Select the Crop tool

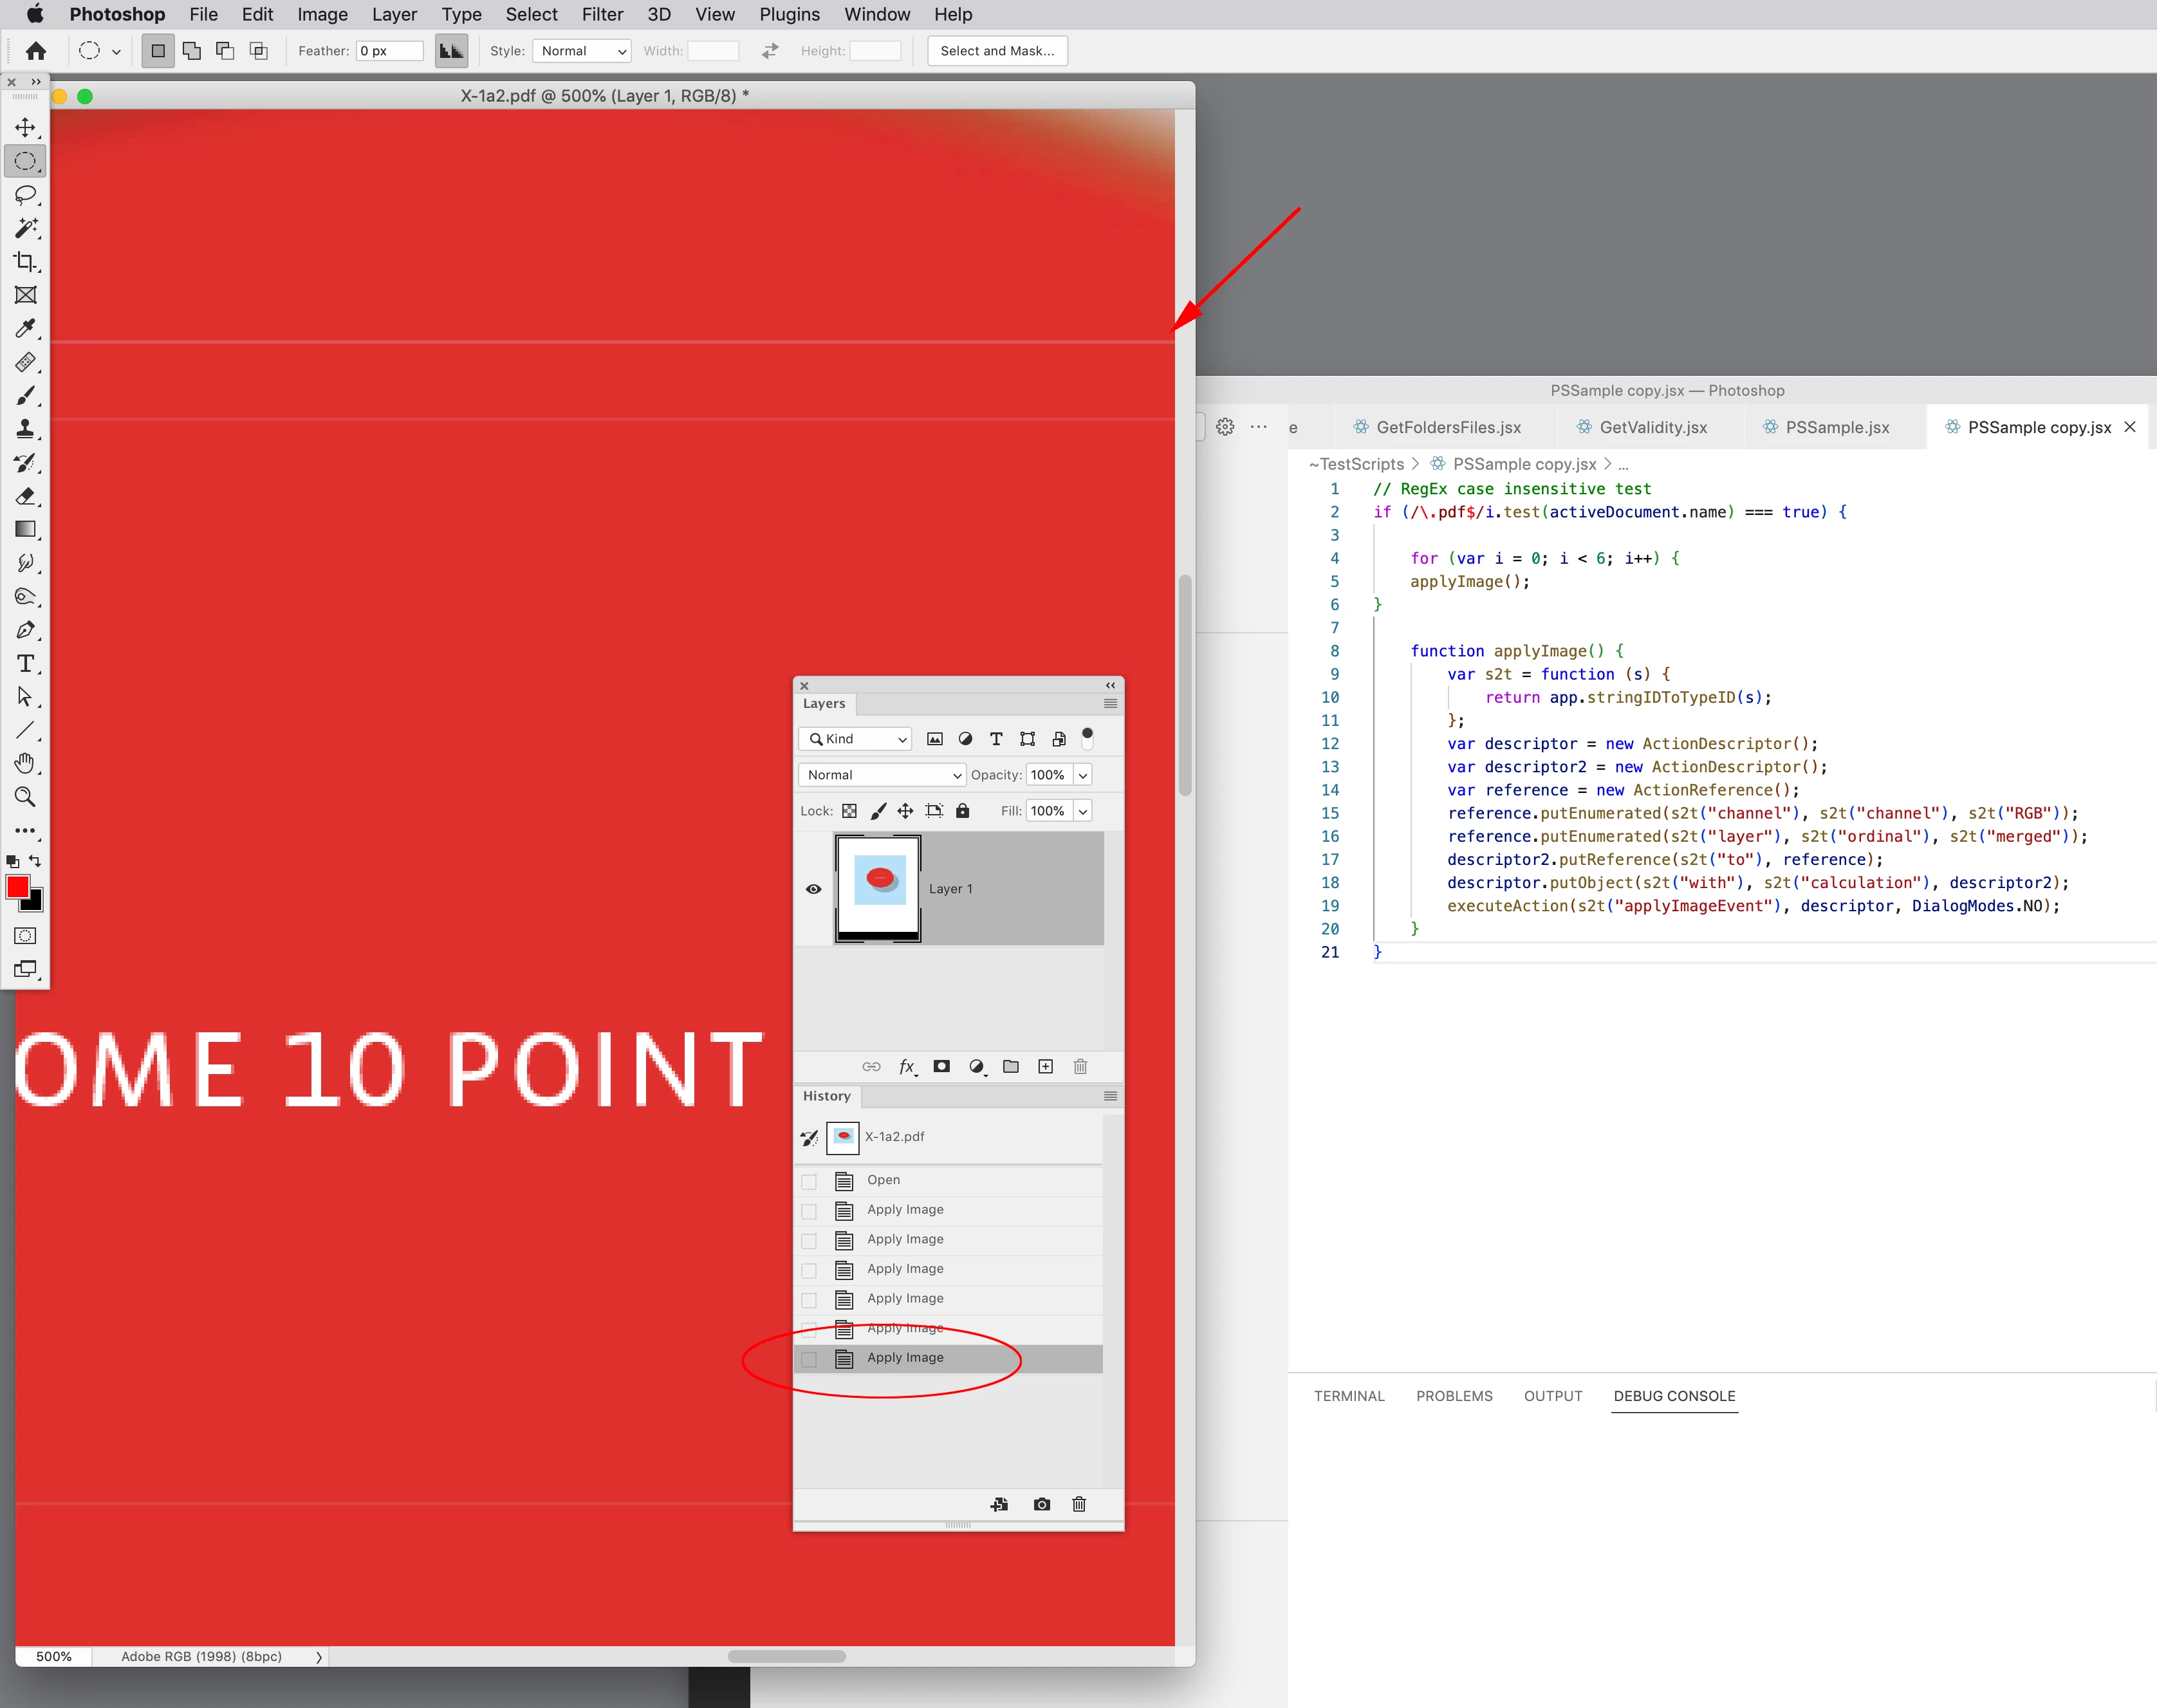click(x=25, y=262)
